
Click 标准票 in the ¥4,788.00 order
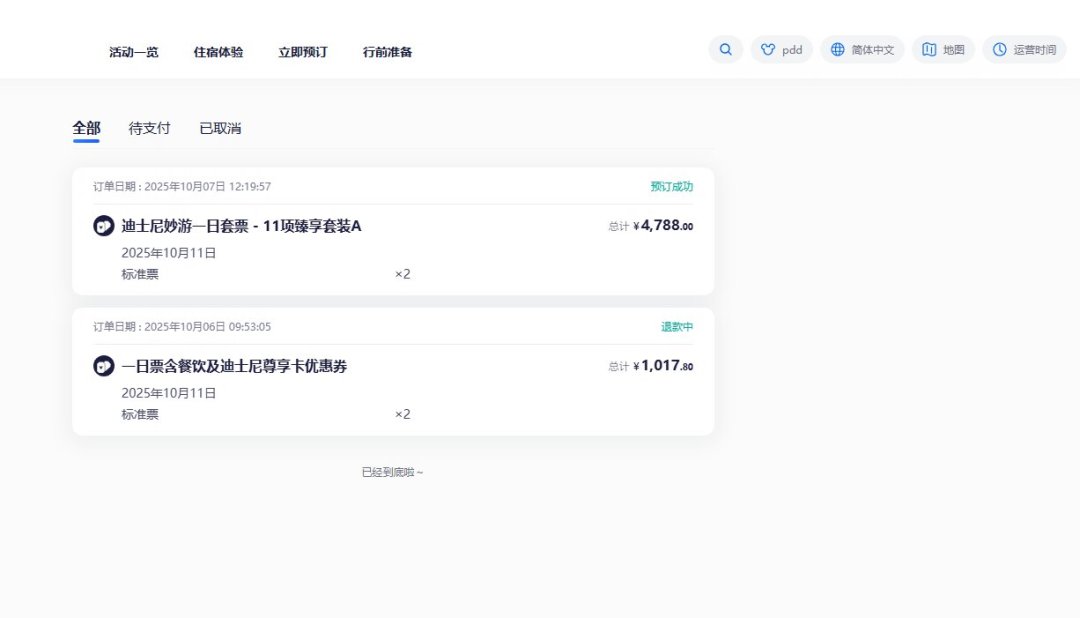(x=140, y=274)
